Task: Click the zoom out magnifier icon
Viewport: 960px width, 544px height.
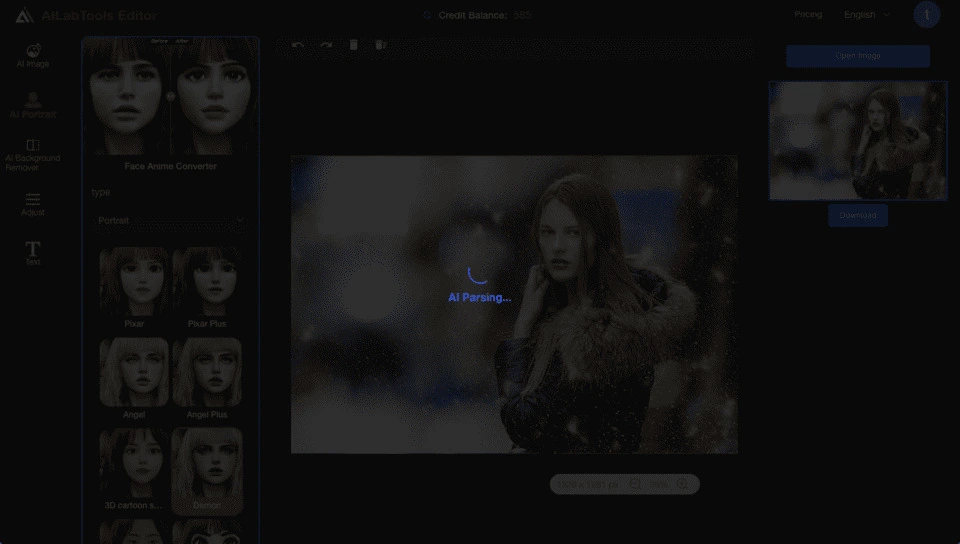Action: tap(636, 484)
